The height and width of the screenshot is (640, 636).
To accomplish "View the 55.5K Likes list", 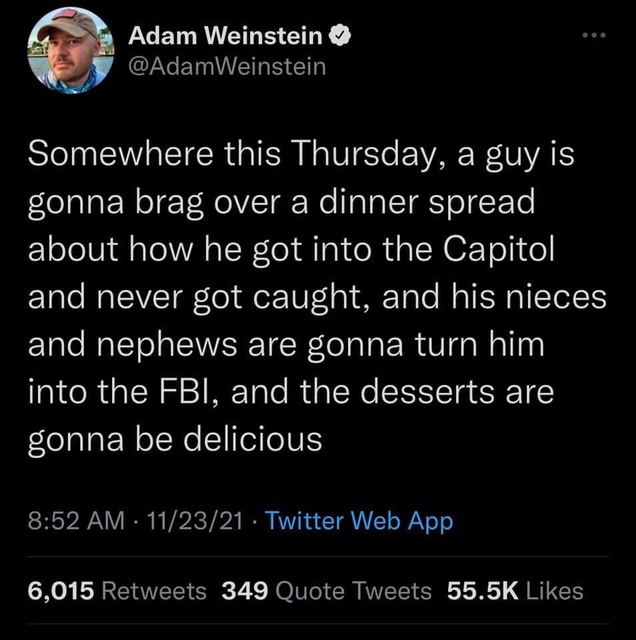I will tap(515, 591).
